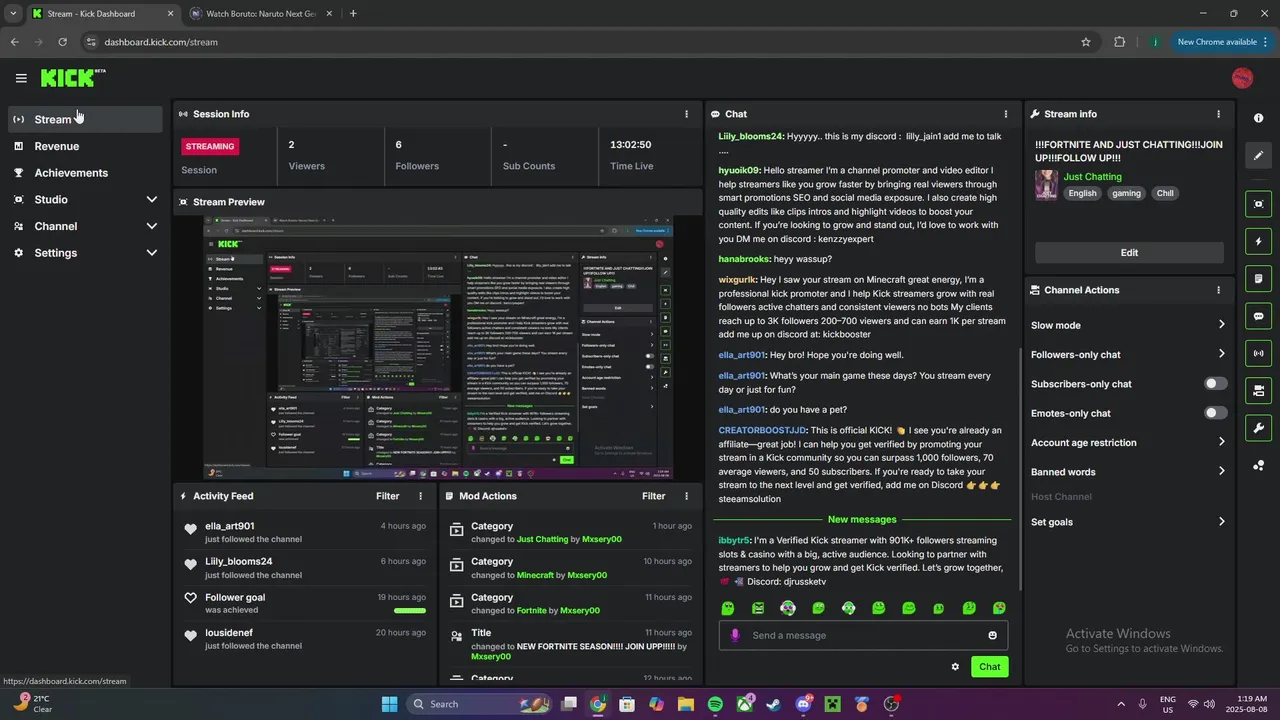
Task: Send message with green Chat button
Action: 989,667
